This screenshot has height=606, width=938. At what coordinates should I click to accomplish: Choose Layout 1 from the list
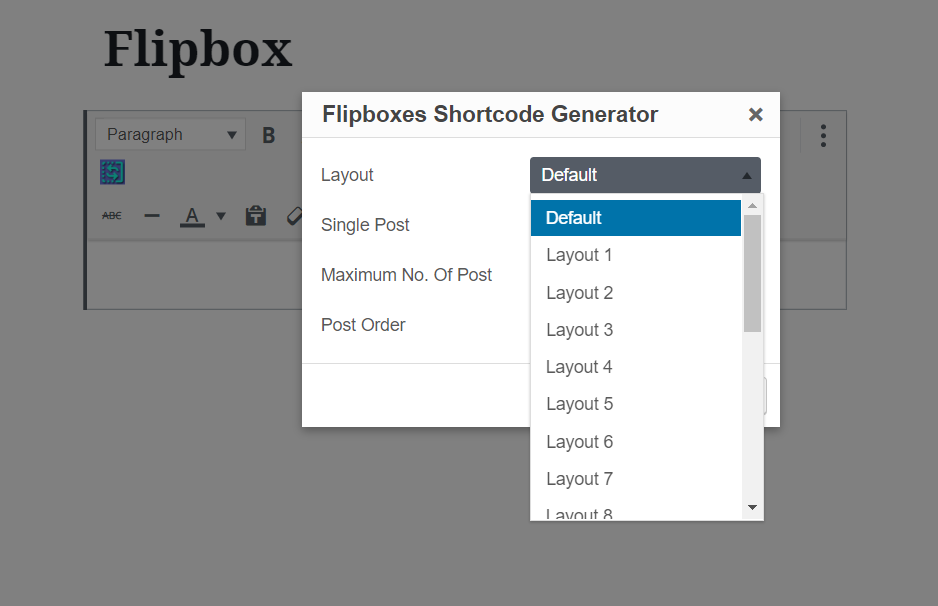(x=635, y=255)
